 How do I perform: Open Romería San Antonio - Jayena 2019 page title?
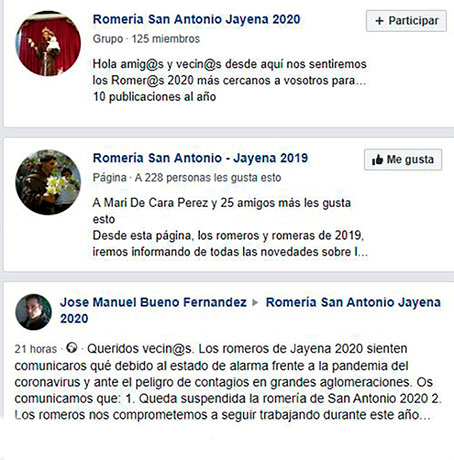(200, 158)
